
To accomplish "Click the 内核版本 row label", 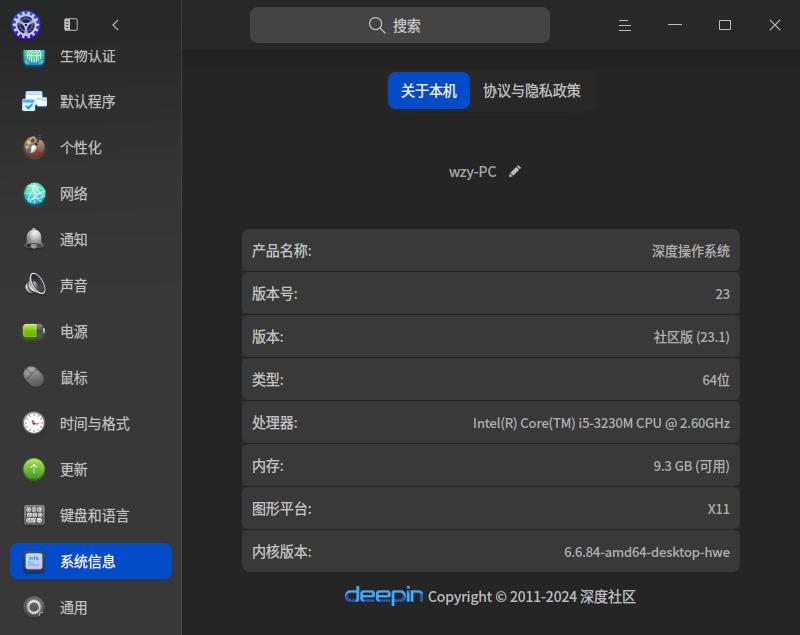I will click(282, 551).
